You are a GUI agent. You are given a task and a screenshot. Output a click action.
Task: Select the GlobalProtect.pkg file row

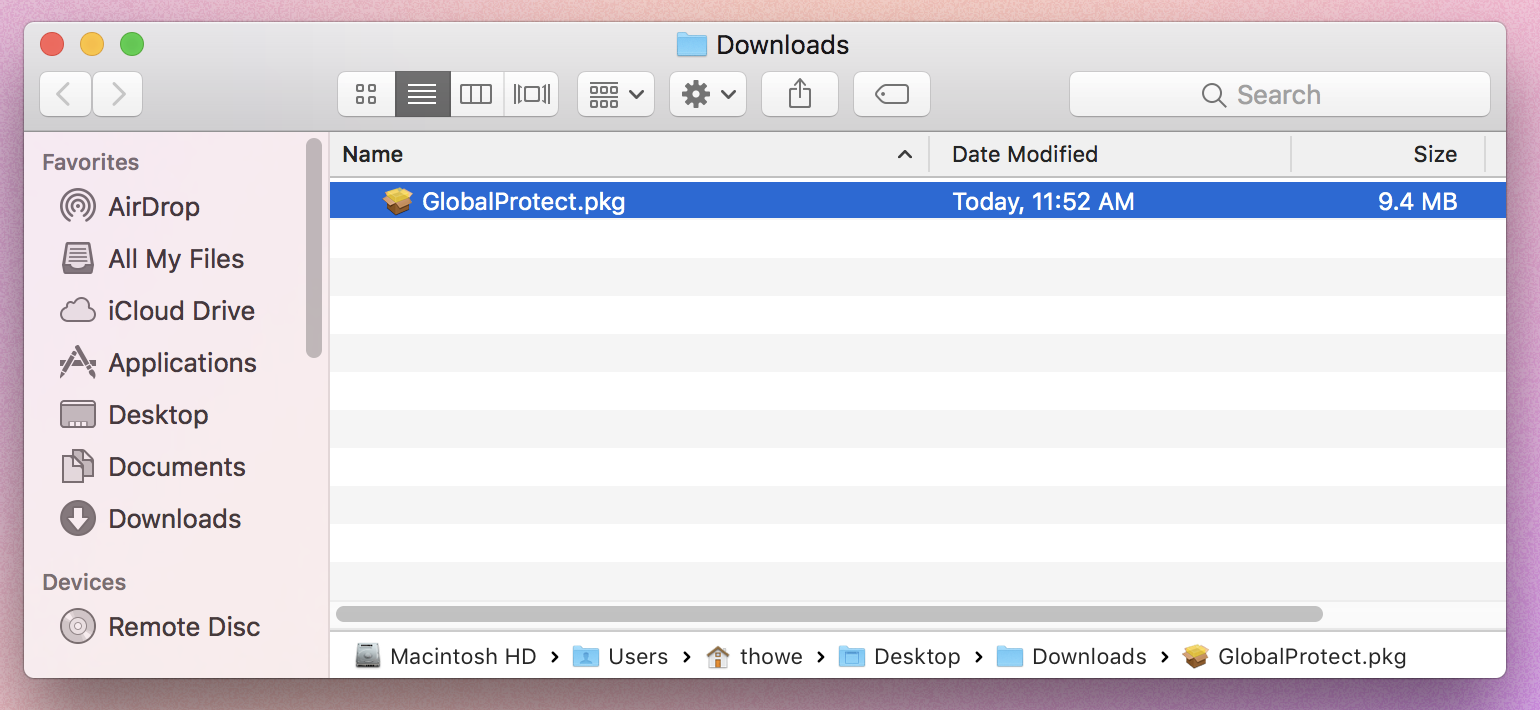coord(917,201)
